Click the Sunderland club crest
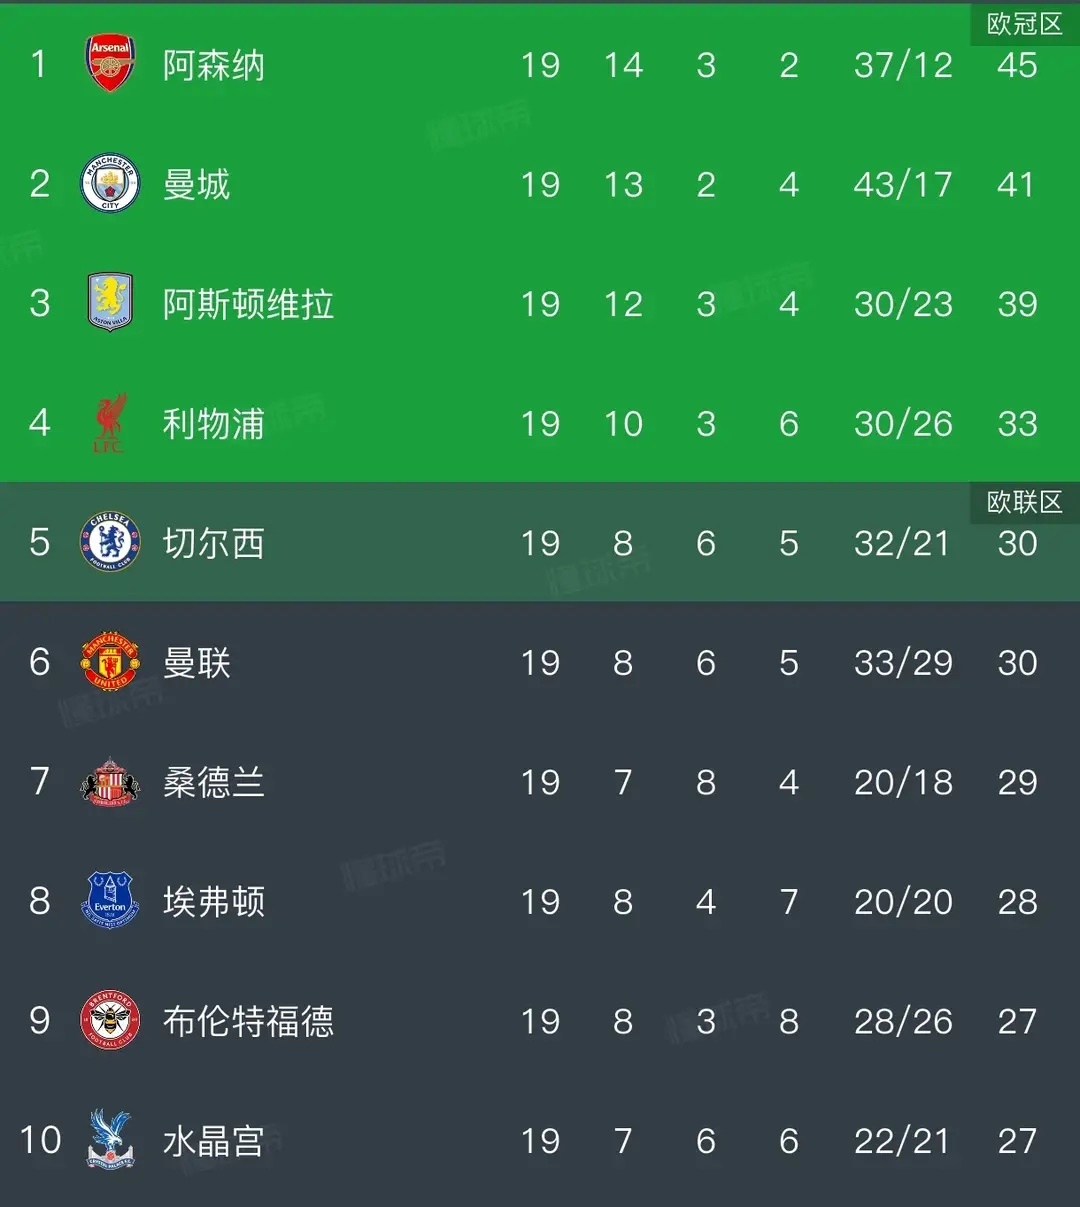Screen dimensions: 1080x1207 click(110, 782)
